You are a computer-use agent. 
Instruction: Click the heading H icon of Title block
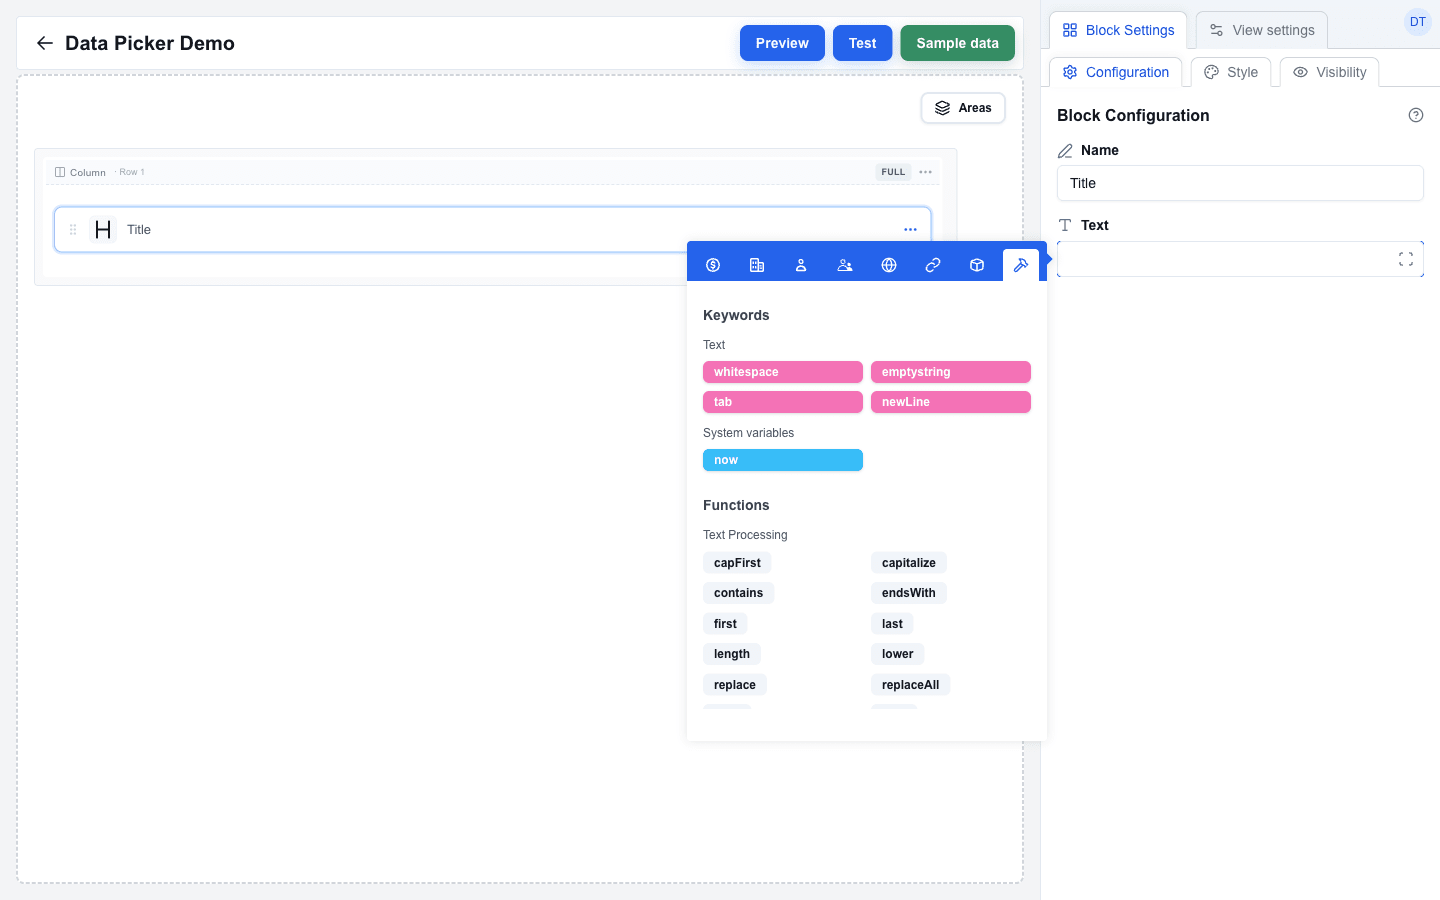point(103,230)
